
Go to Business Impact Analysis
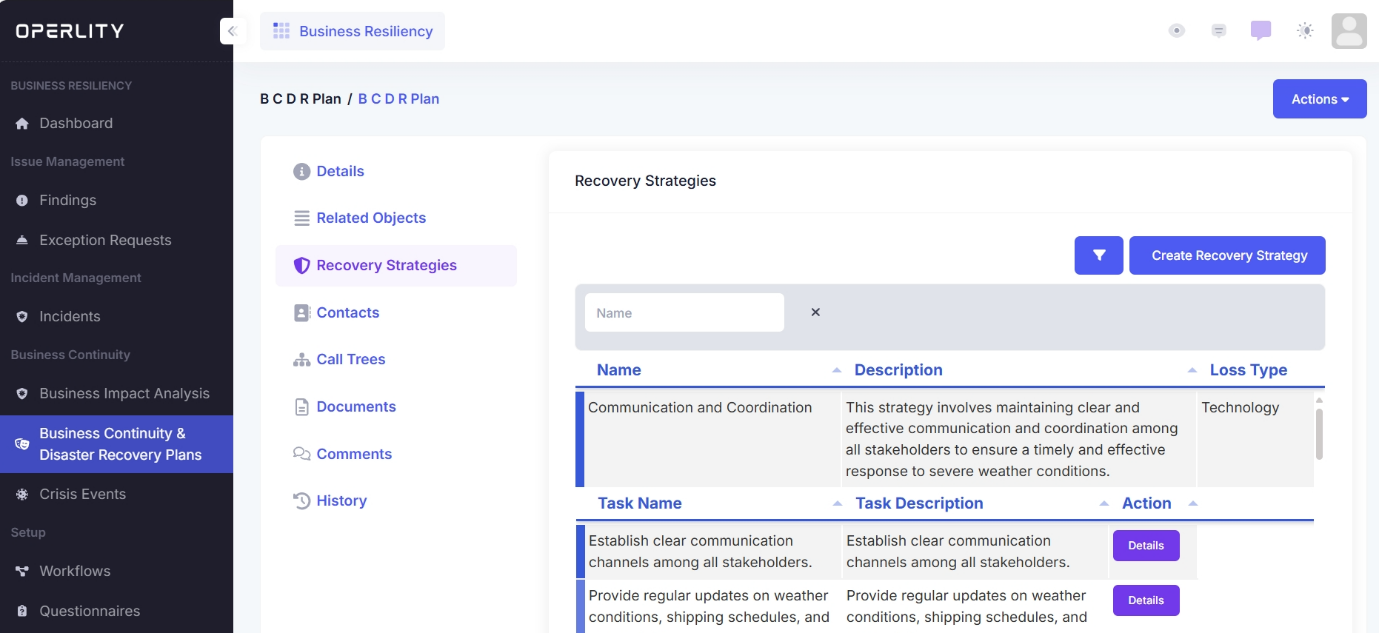click(x=124, y=393)
